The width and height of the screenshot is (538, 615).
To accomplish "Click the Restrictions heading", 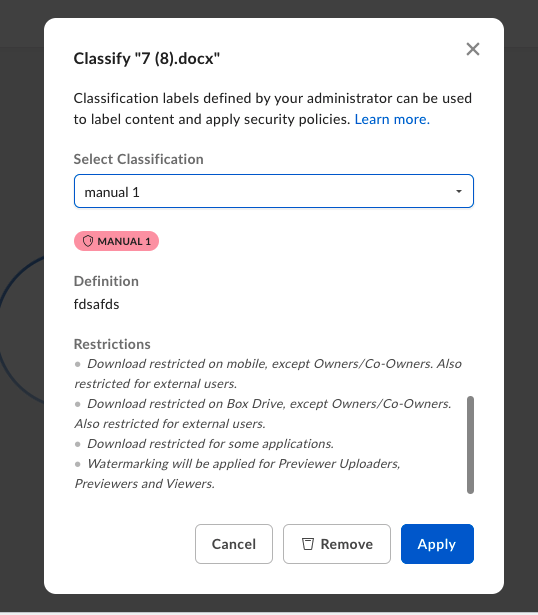I will tap(112, 344).
